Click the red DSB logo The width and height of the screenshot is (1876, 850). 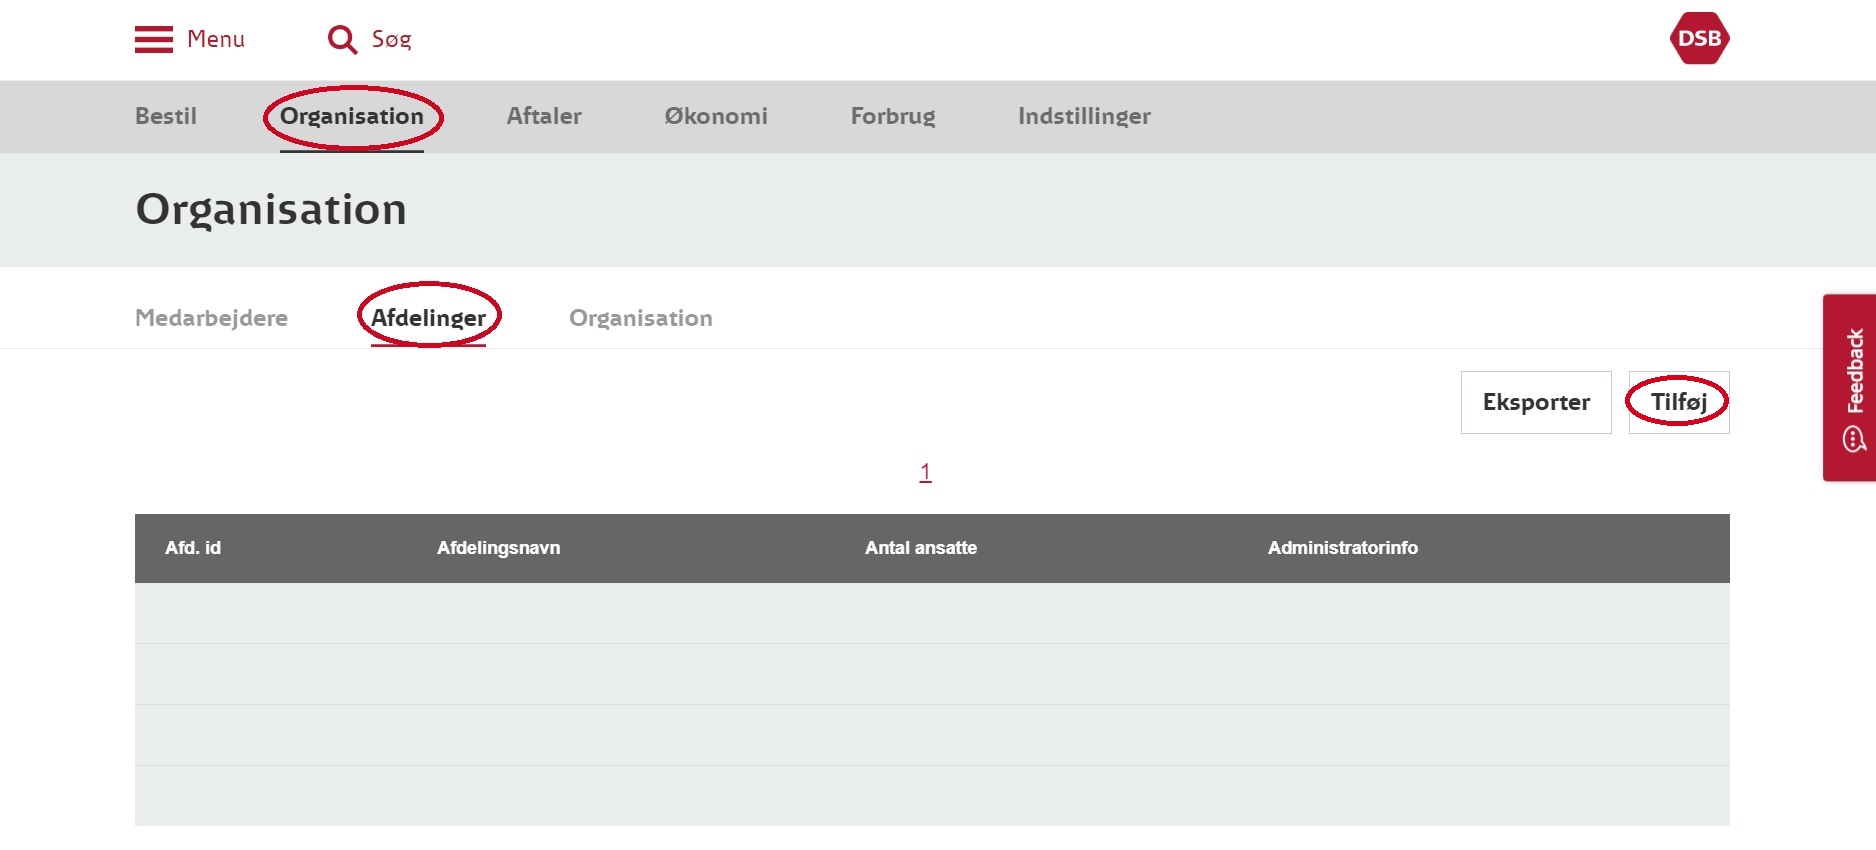pos(1699,39)
